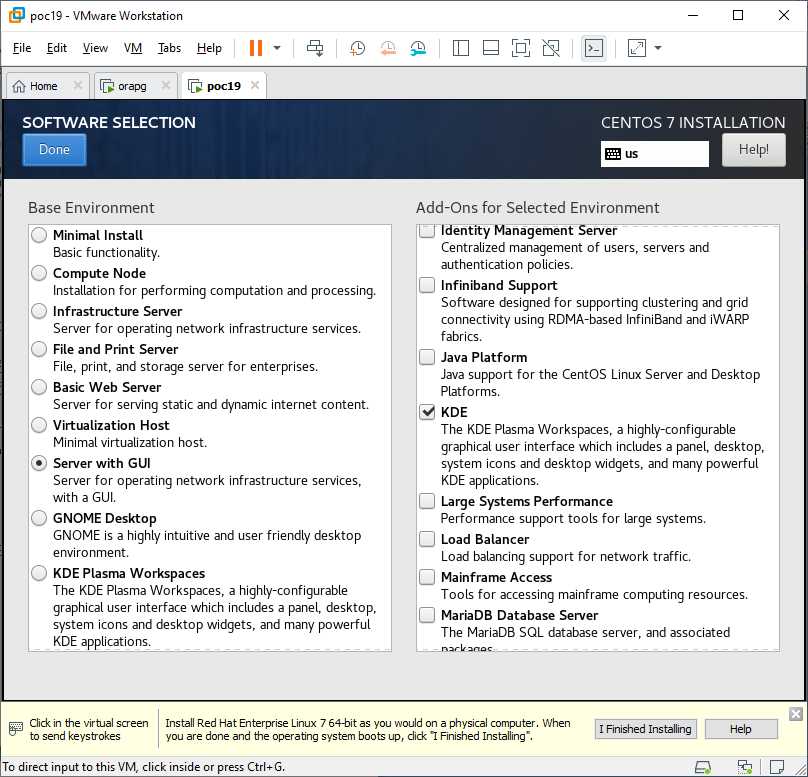This screenshot has width=808, height=777.
Task: Click the keyboard icon beside us
Action: [613, 154]
